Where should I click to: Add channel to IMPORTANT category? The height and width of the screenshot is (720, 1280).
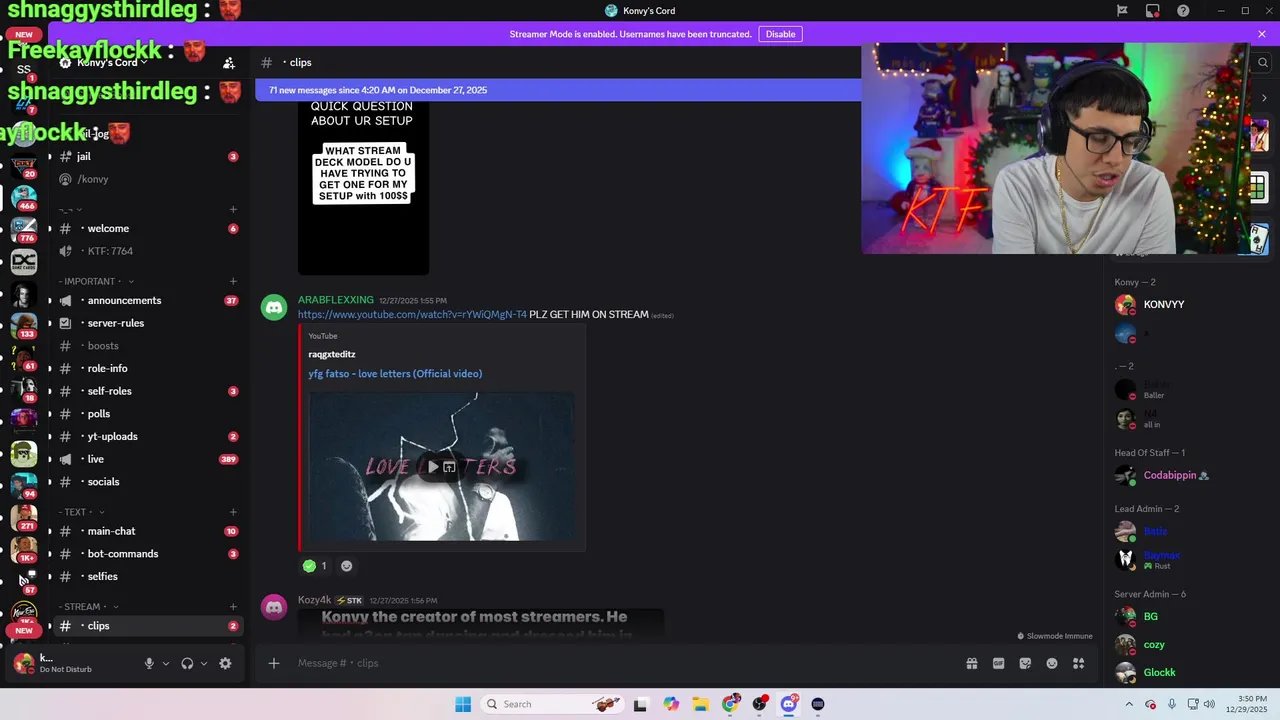(233, 281)
